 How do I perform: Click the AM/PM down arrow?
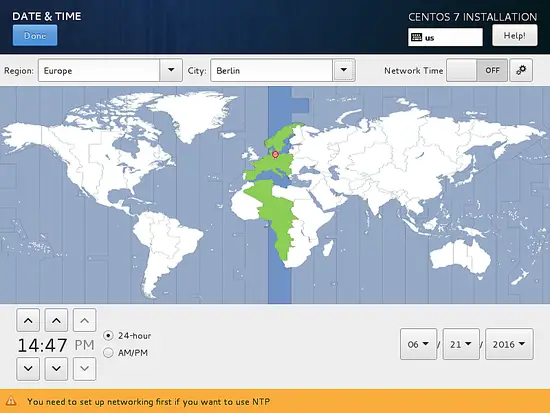[x=84, y=369]
